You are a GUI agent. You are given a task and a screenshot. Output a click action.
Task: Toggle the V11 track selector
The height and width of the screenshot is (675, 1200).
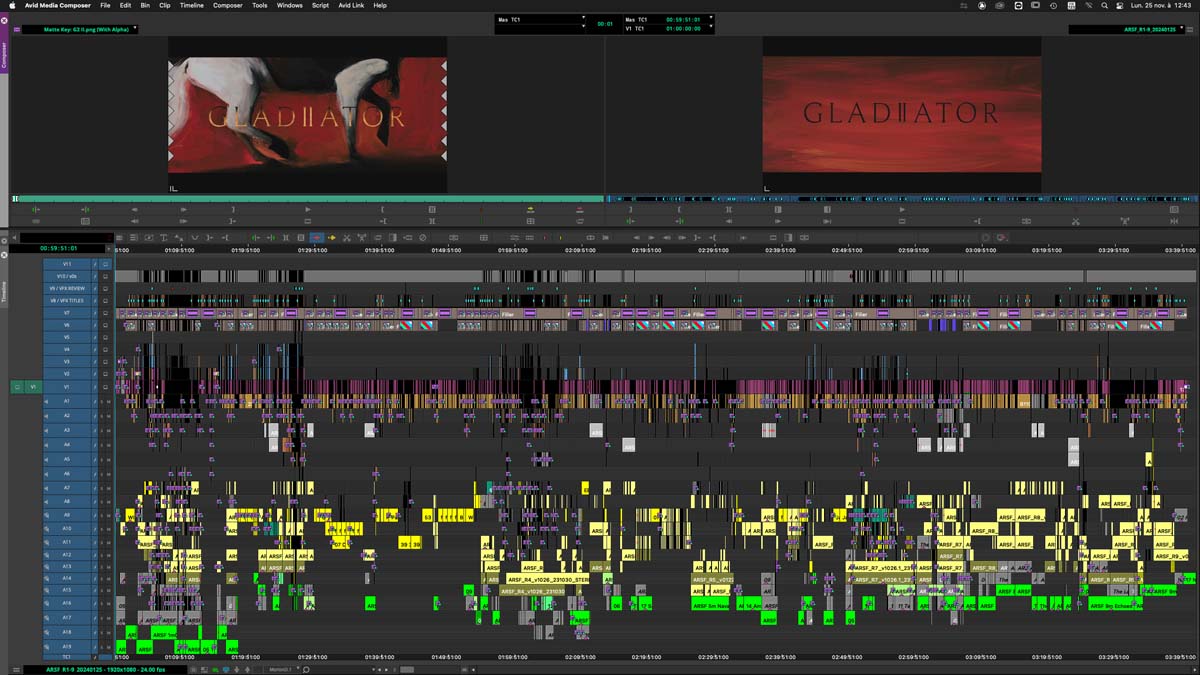(x=67, y=264)
